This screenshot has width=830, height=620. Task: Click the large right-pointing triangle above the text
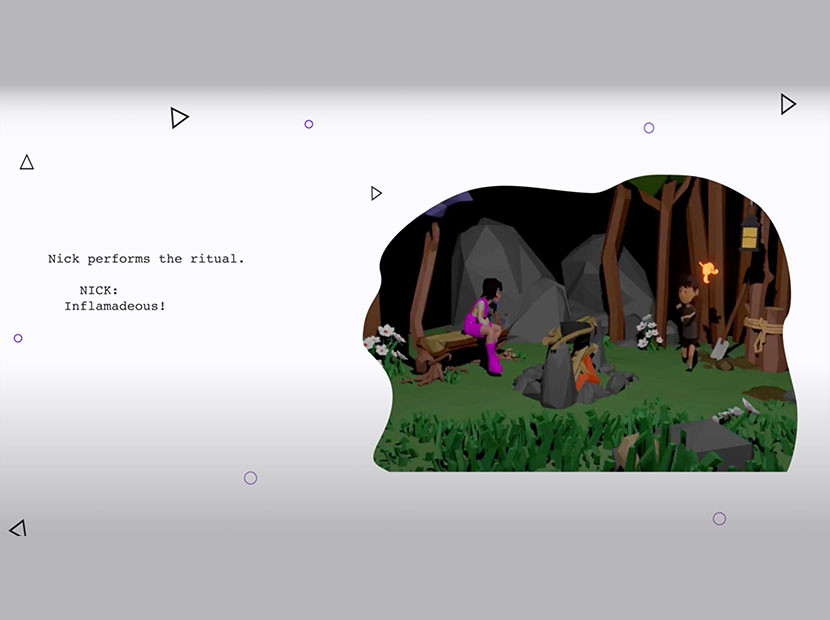click(x=179, y=118)
